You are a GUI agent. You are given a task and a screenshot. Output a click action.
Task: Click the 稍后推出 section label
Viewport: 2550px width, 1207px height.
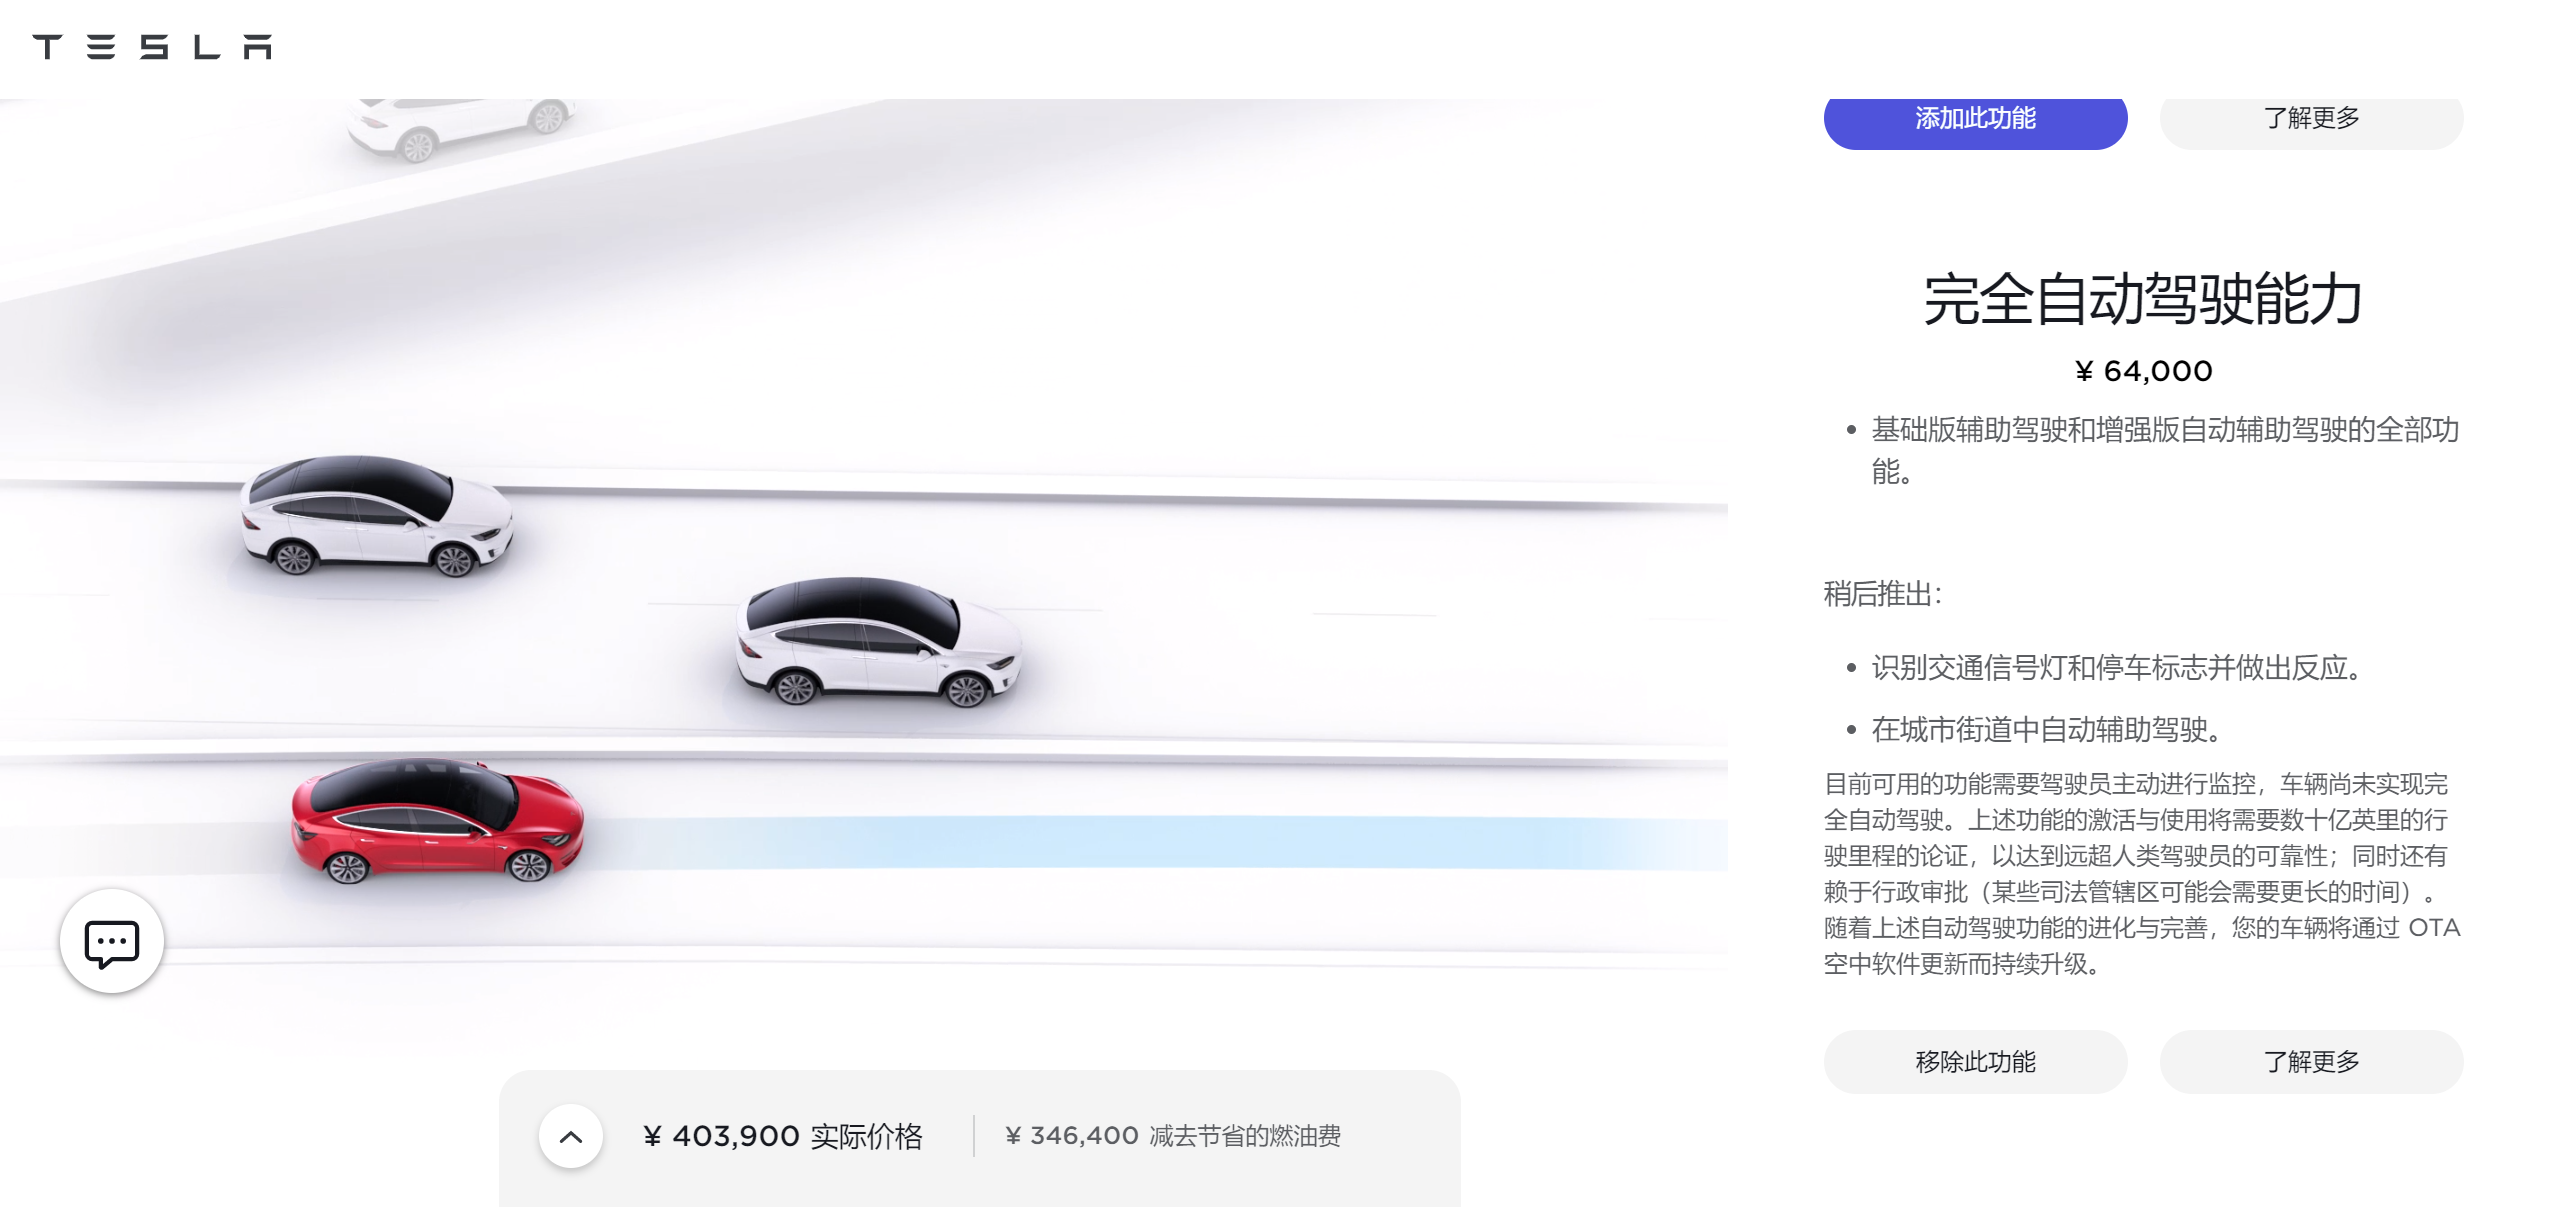coord(1882,594)
